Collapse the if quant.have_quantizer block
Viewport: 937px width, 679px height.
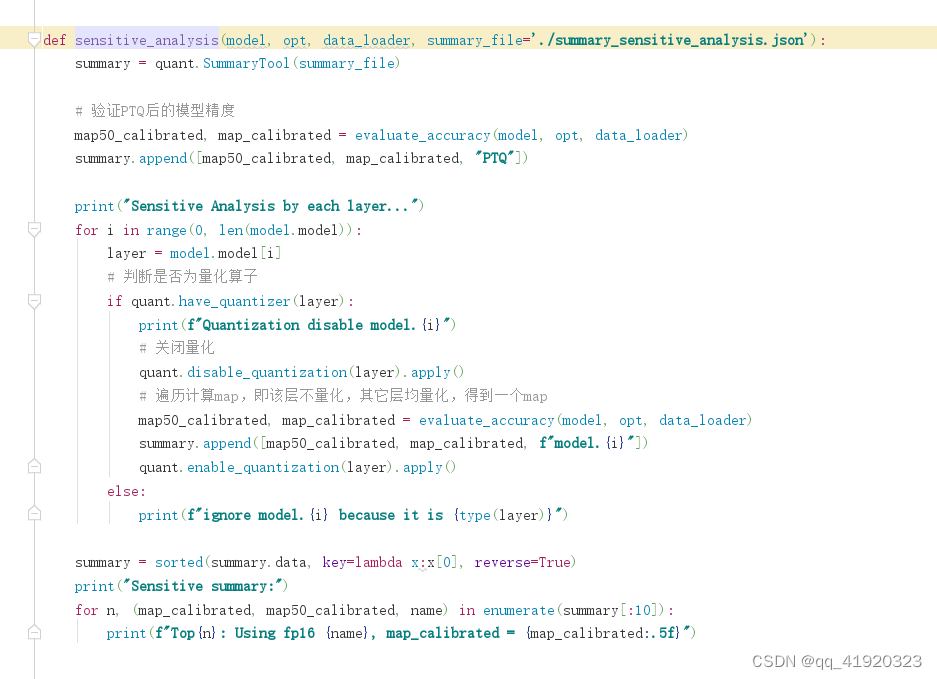click(33, 300)
